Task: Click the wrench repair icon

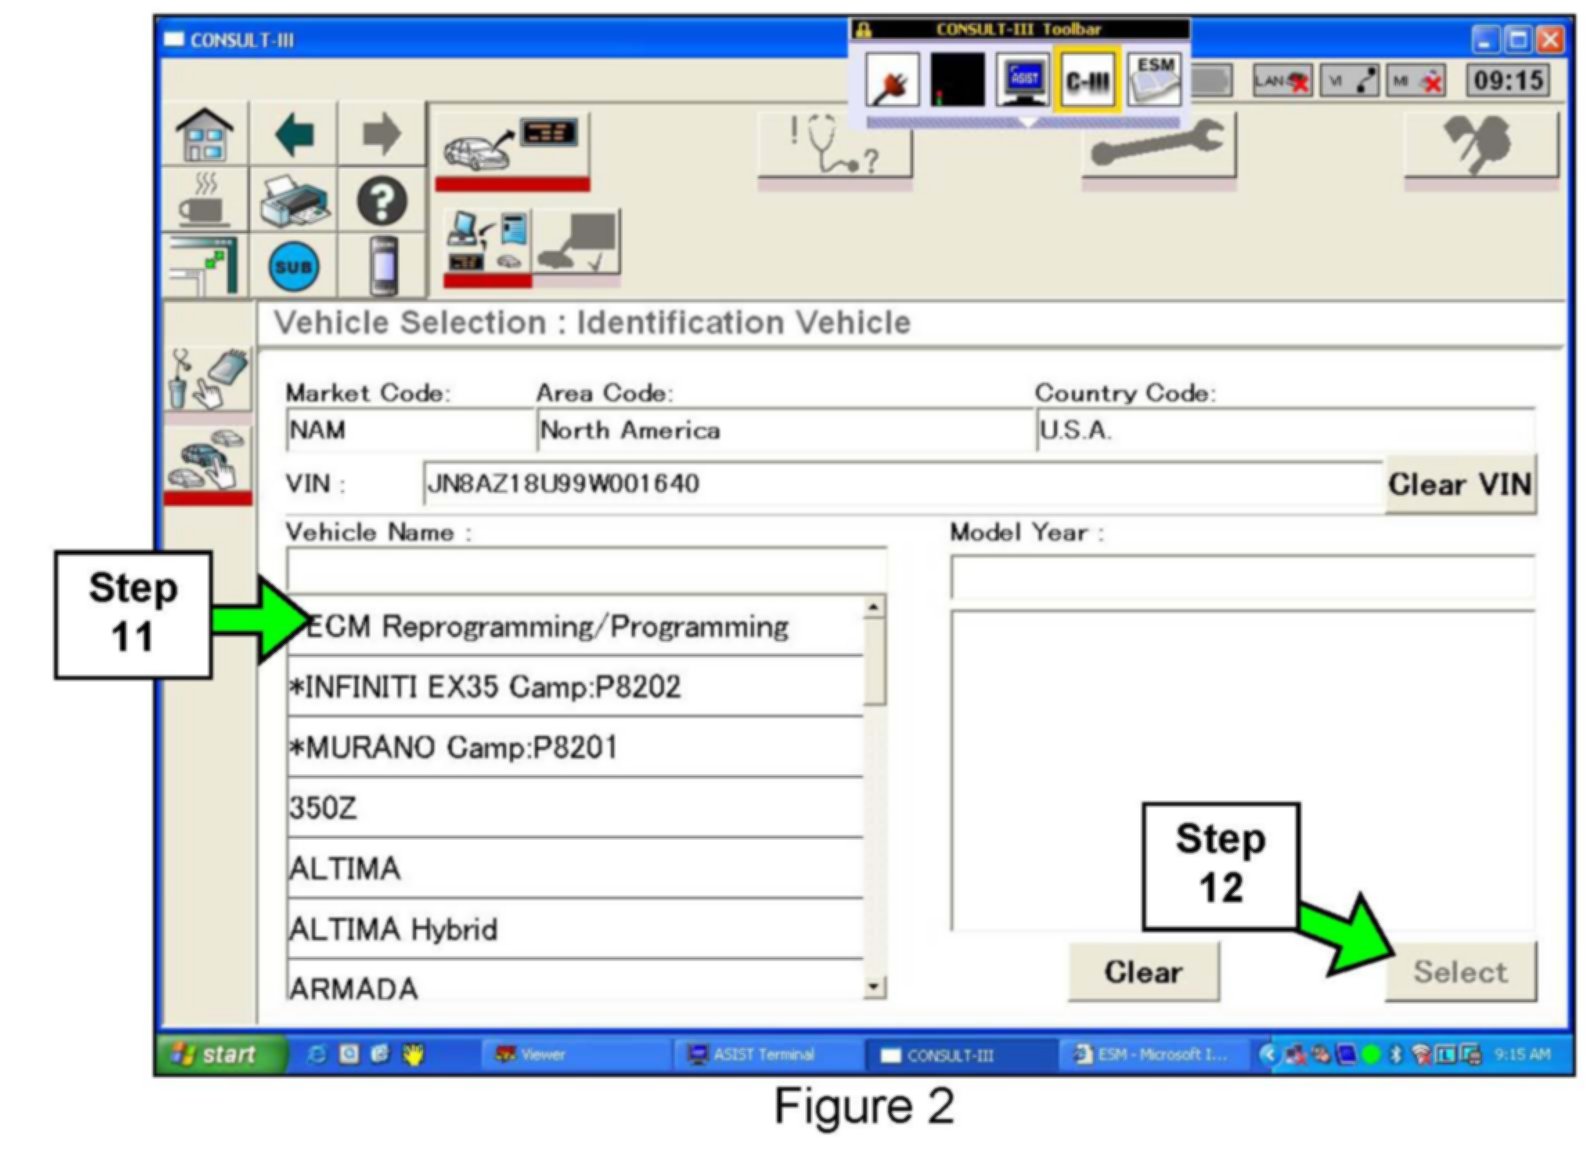Action: point(1158,146)
